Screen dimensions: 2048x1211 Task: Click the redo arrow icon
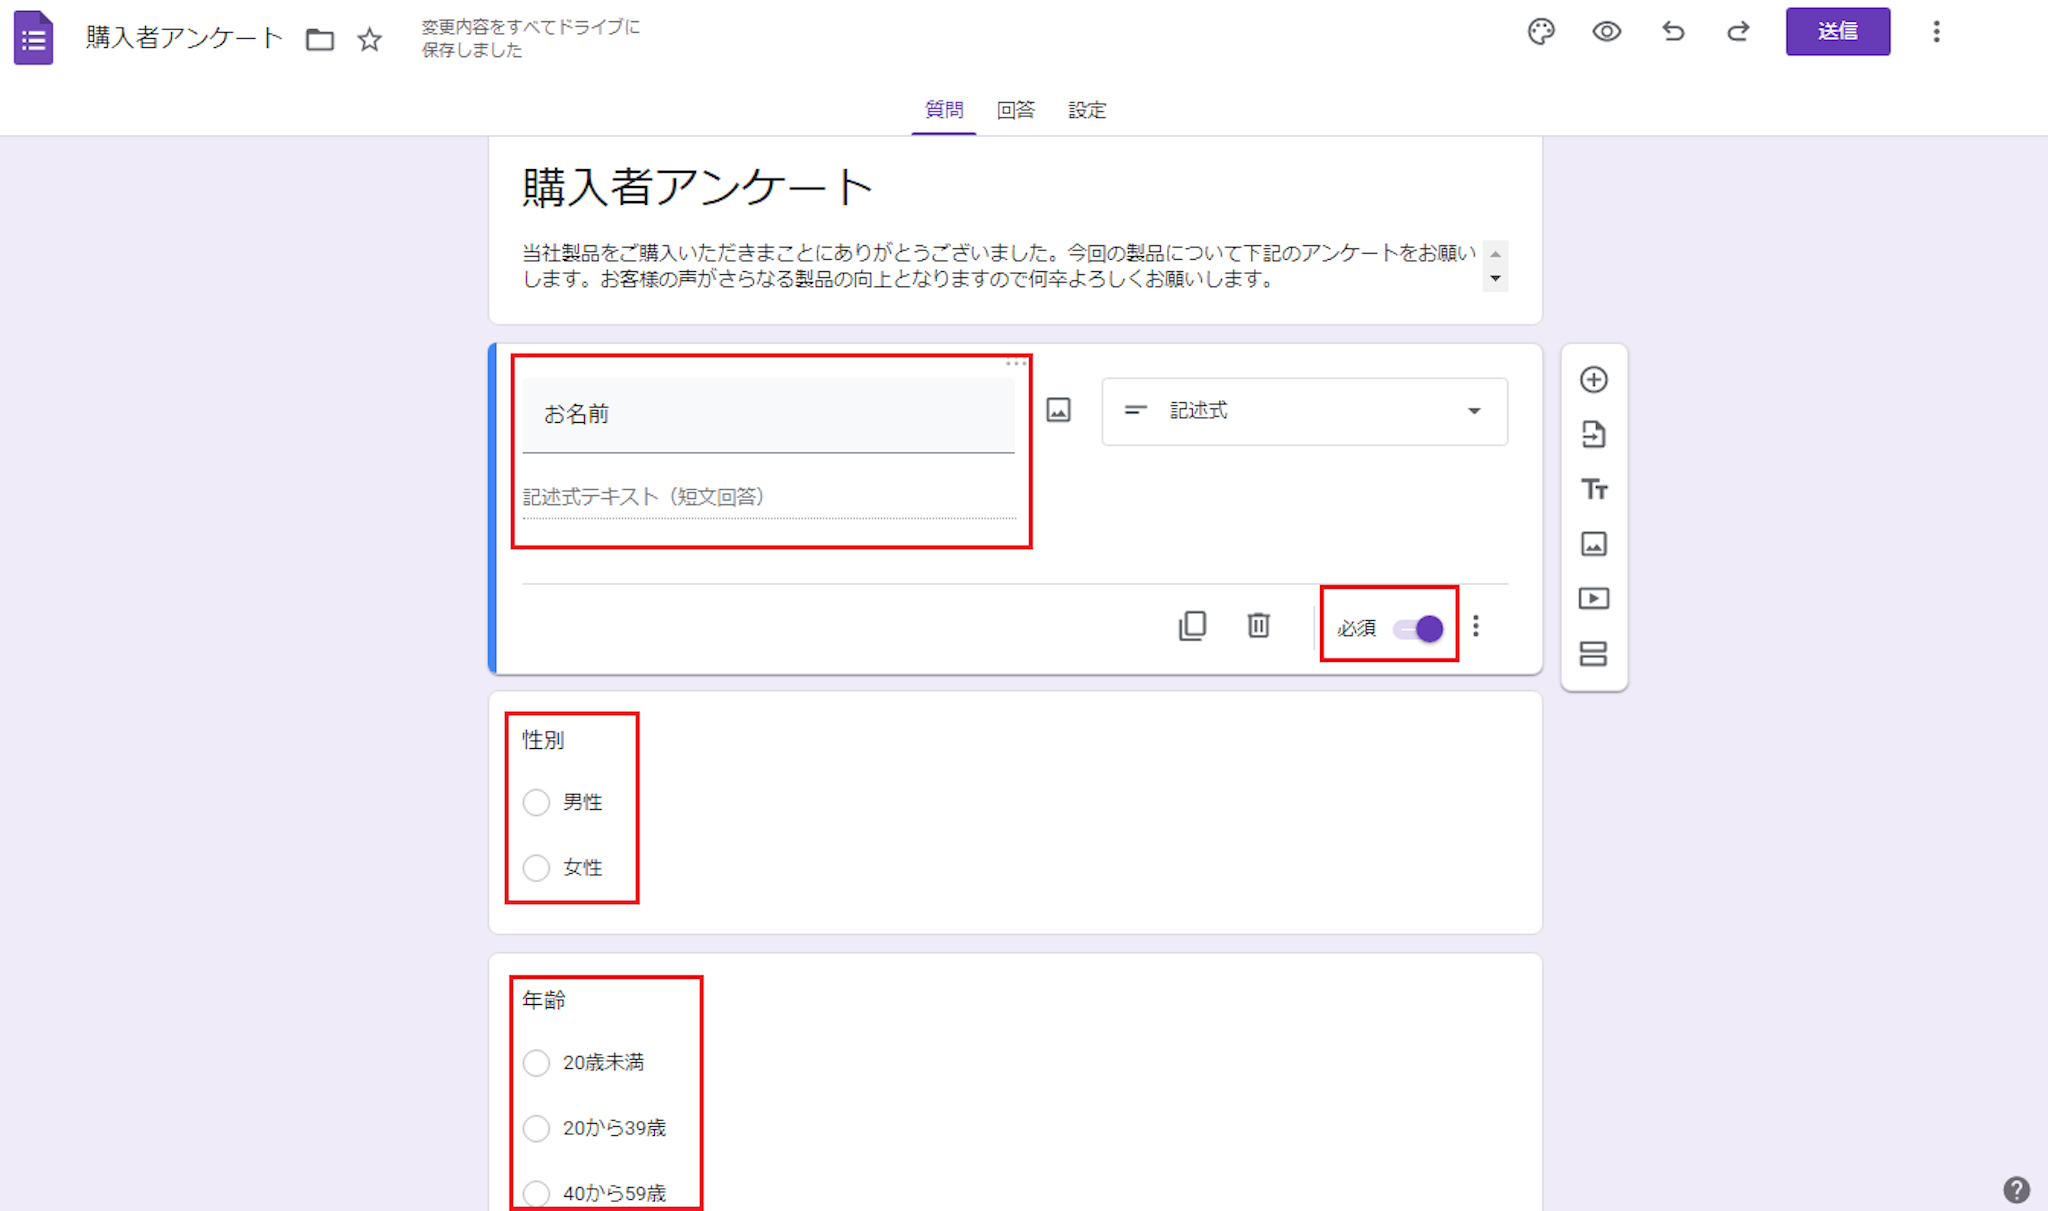coord(1738,32)
